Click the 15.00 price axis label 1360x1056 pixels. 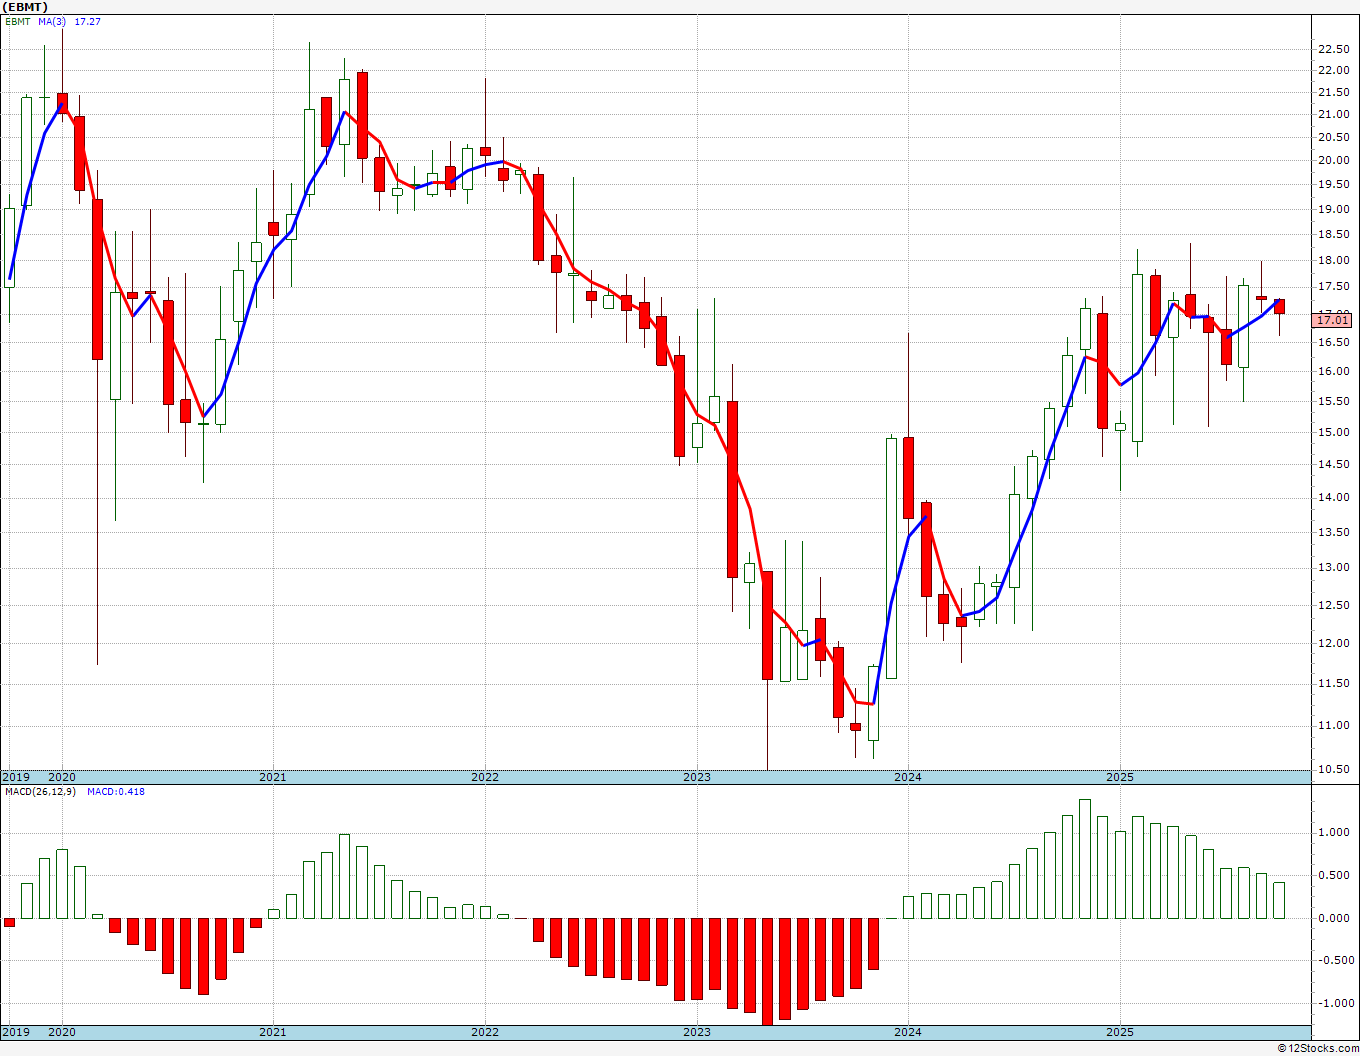tap(1333, 432)
